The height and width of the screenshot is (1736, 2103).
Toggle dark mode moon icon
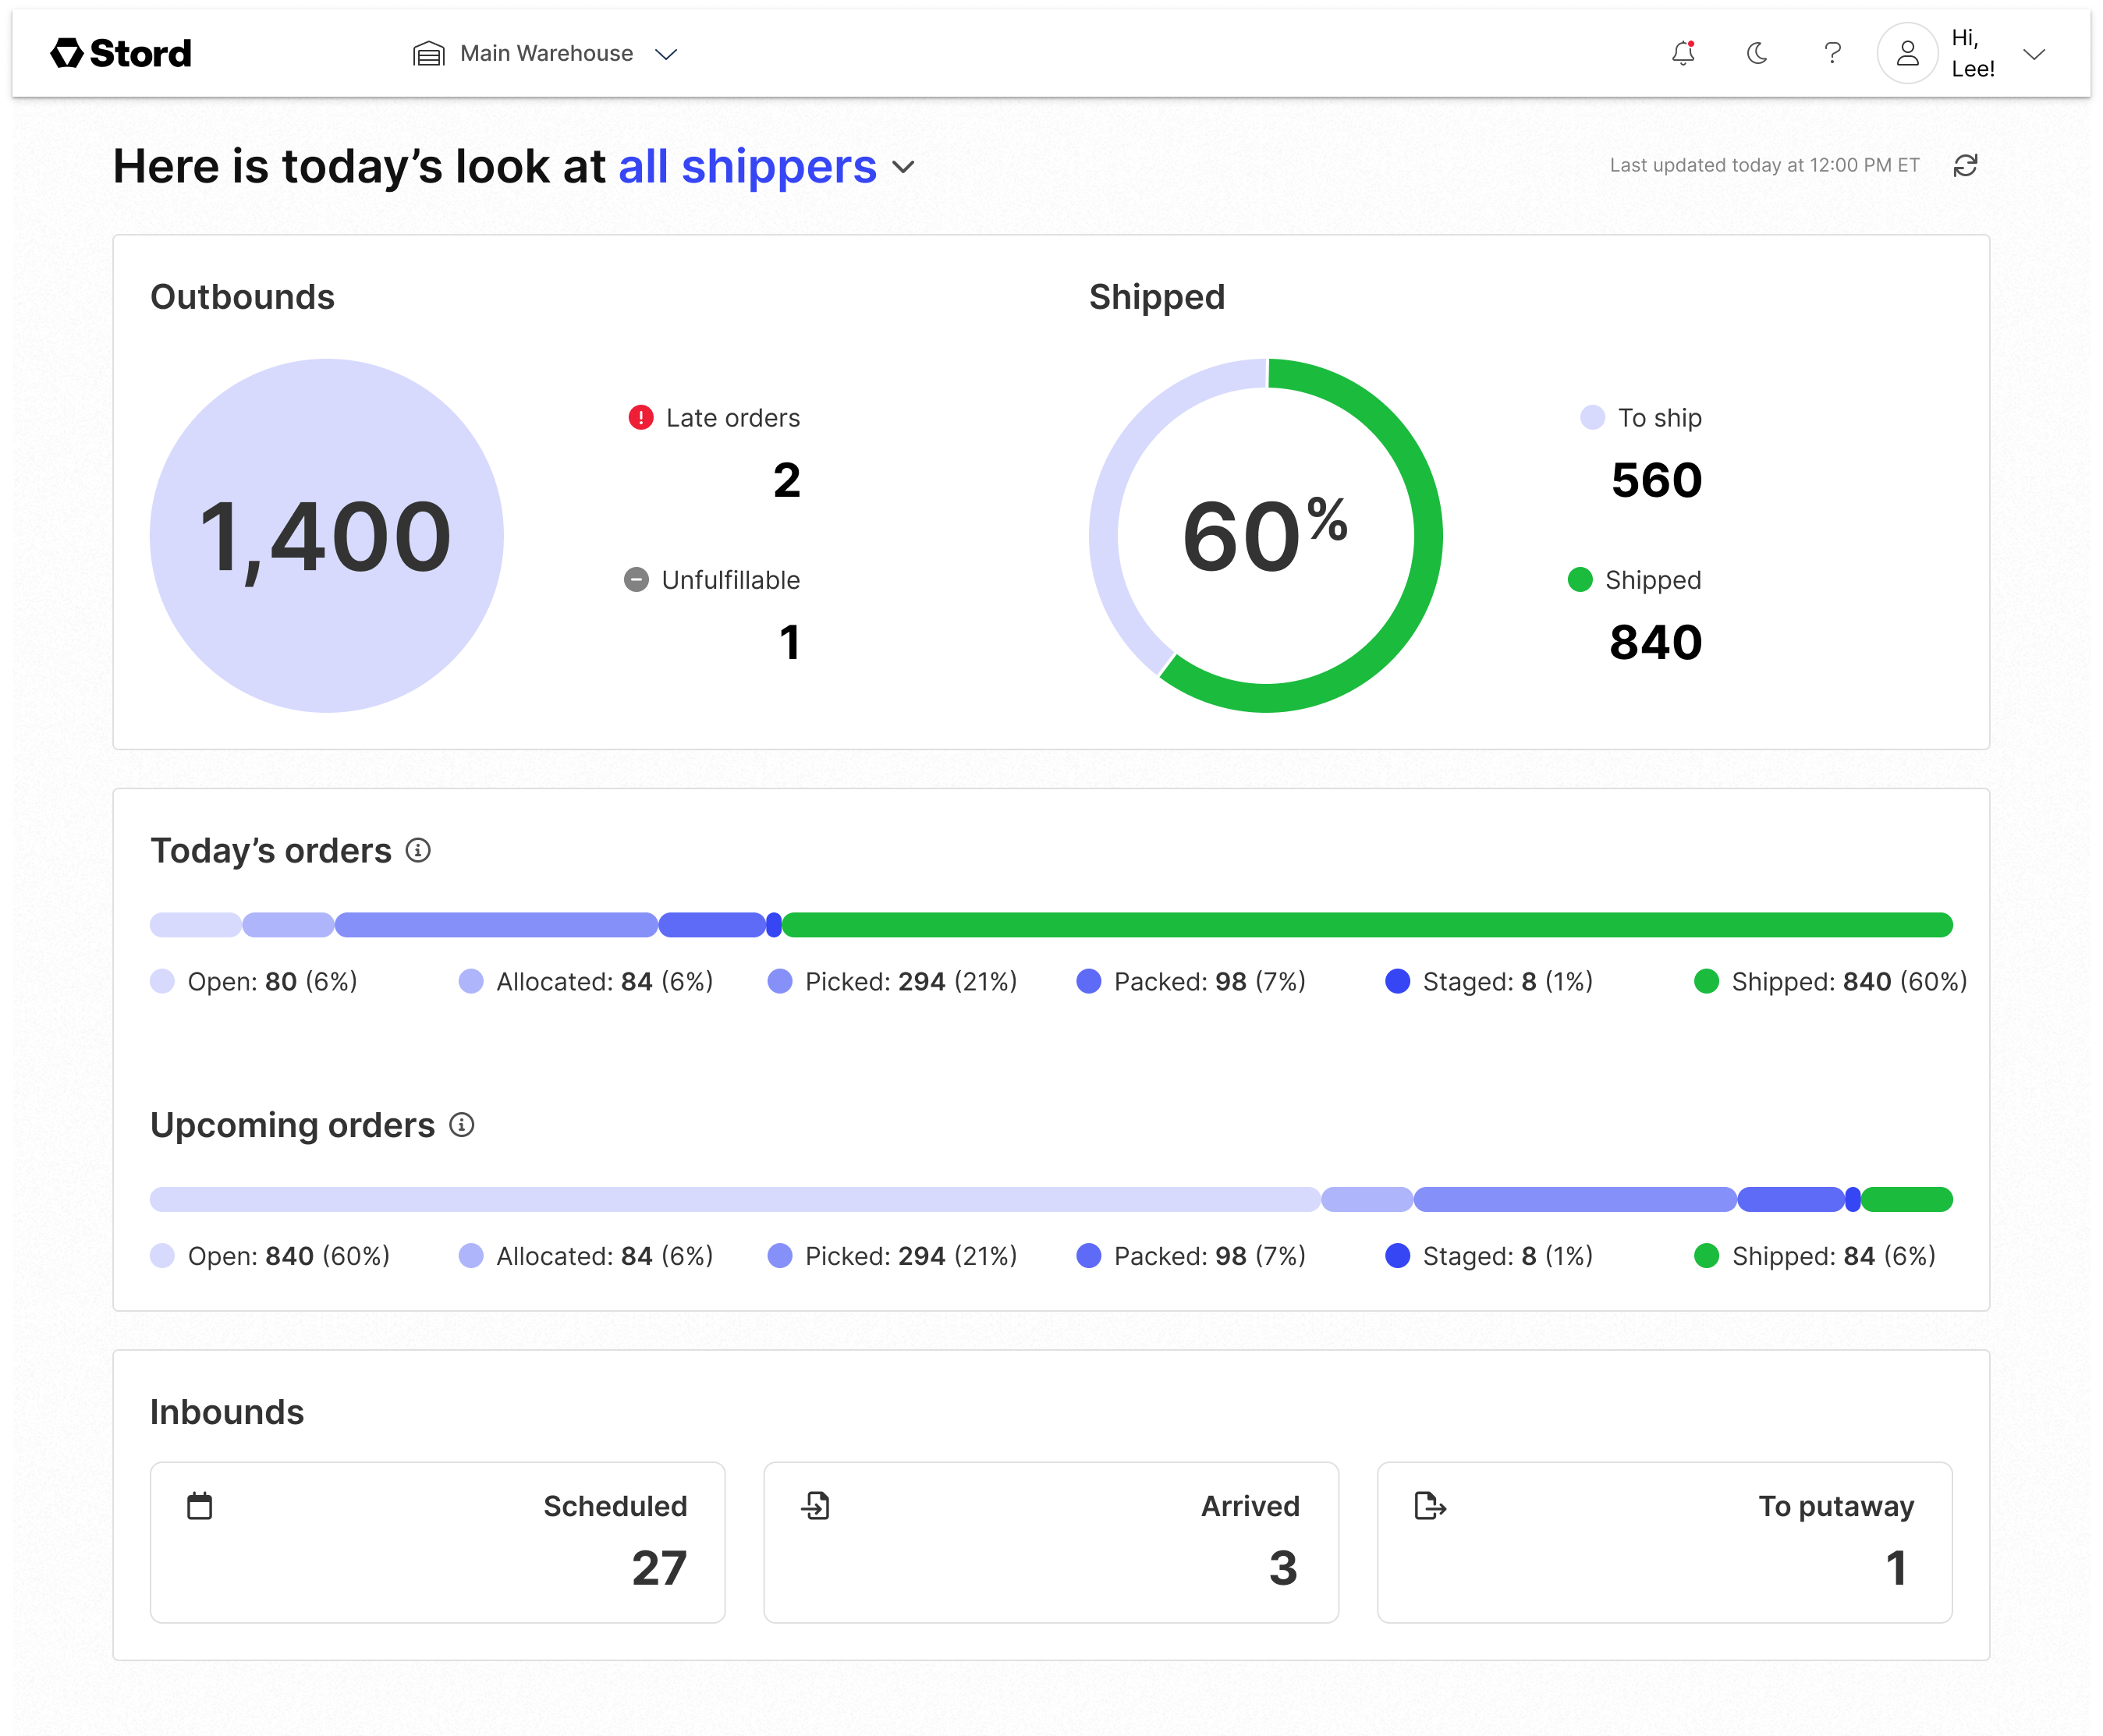(x=1757, y=53)
